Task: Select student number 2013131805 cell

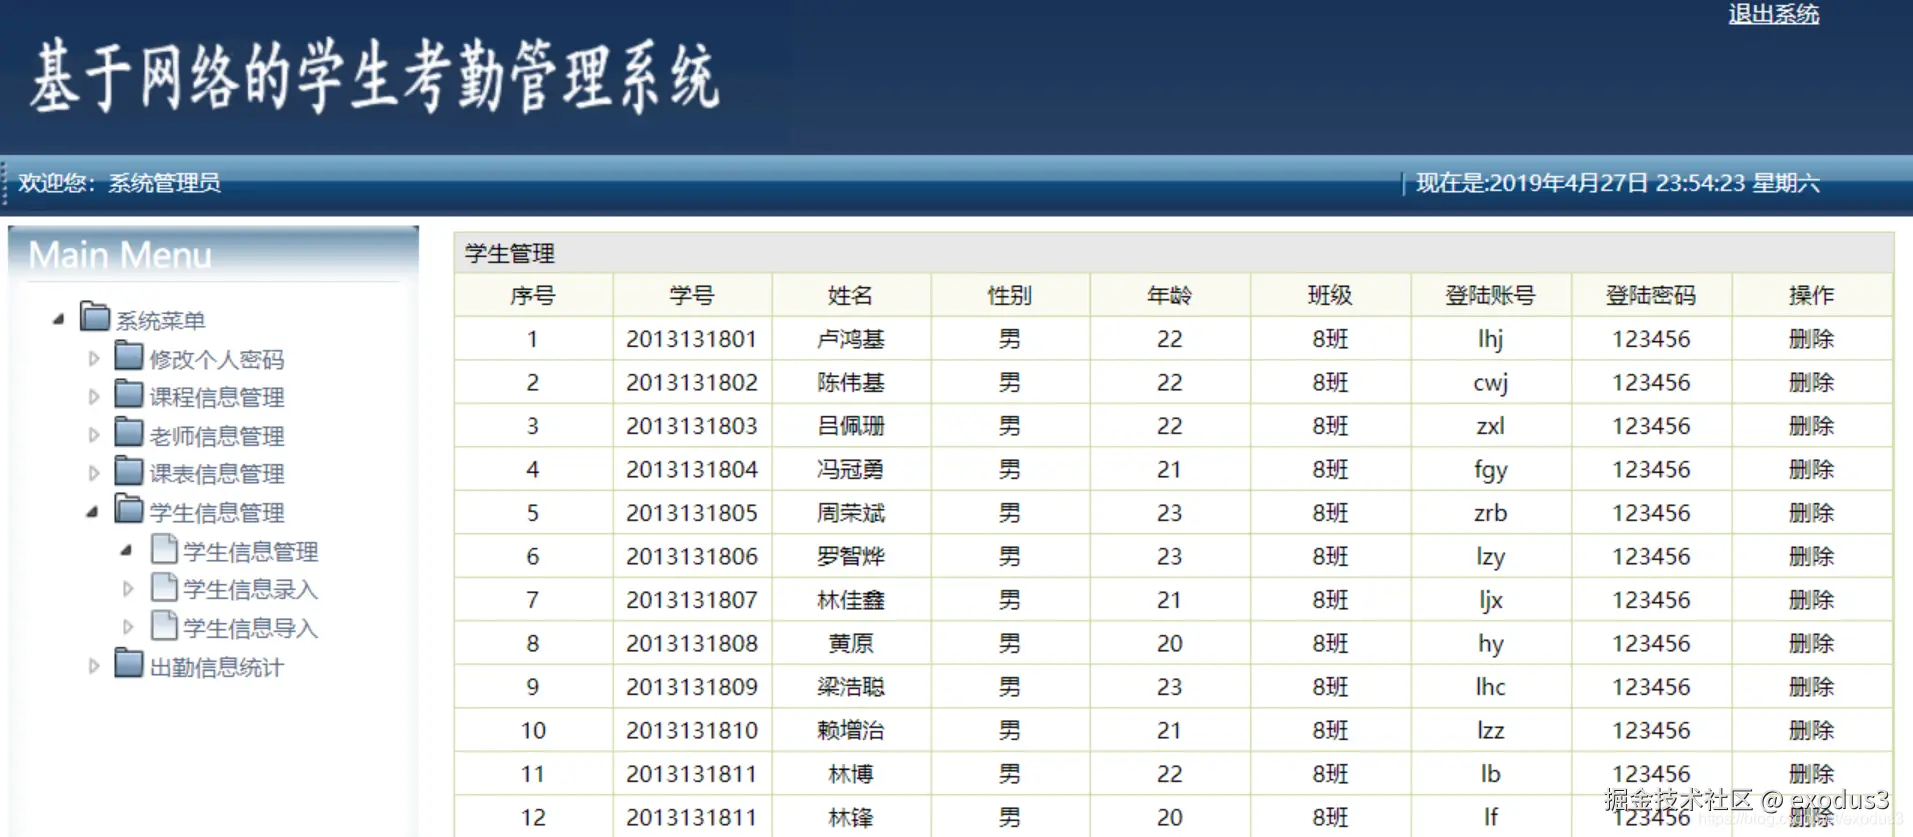Action: coord(692,513)
